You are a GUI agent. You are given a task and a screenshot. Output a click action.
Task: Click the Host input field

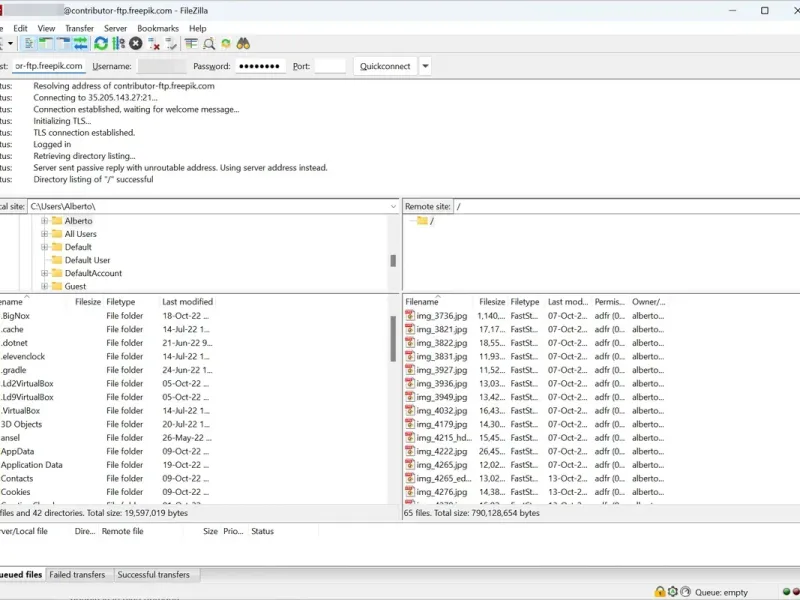[48, 66]
